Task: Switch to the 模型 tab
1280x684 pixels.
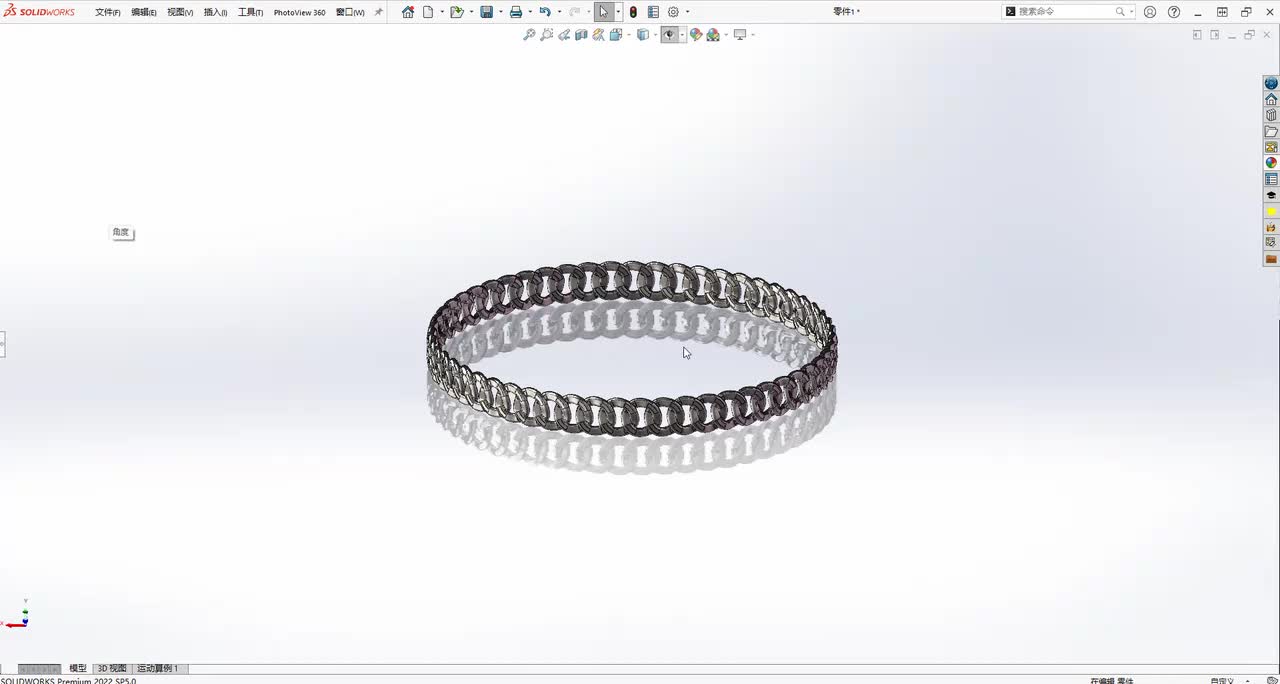Action: pyautogui.click(x=78, y=668)
